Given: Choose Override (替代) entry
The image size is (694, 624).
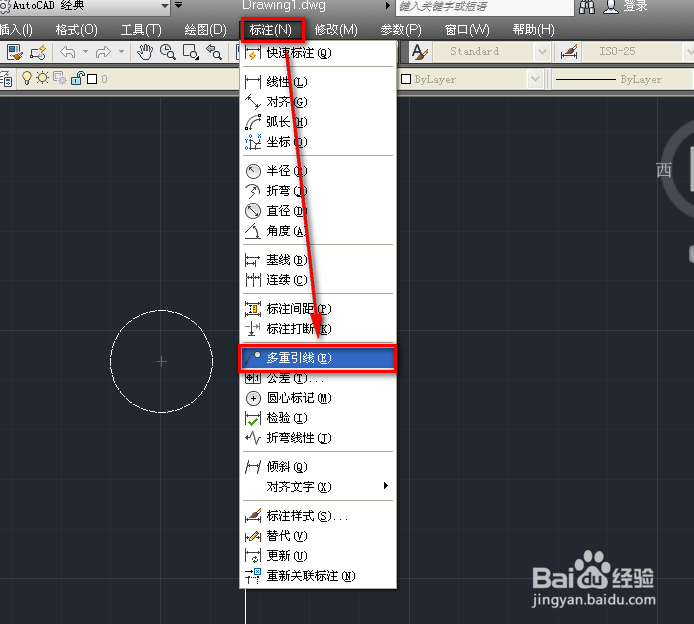Looking at the screenshot, I should [x=318, y=536].
